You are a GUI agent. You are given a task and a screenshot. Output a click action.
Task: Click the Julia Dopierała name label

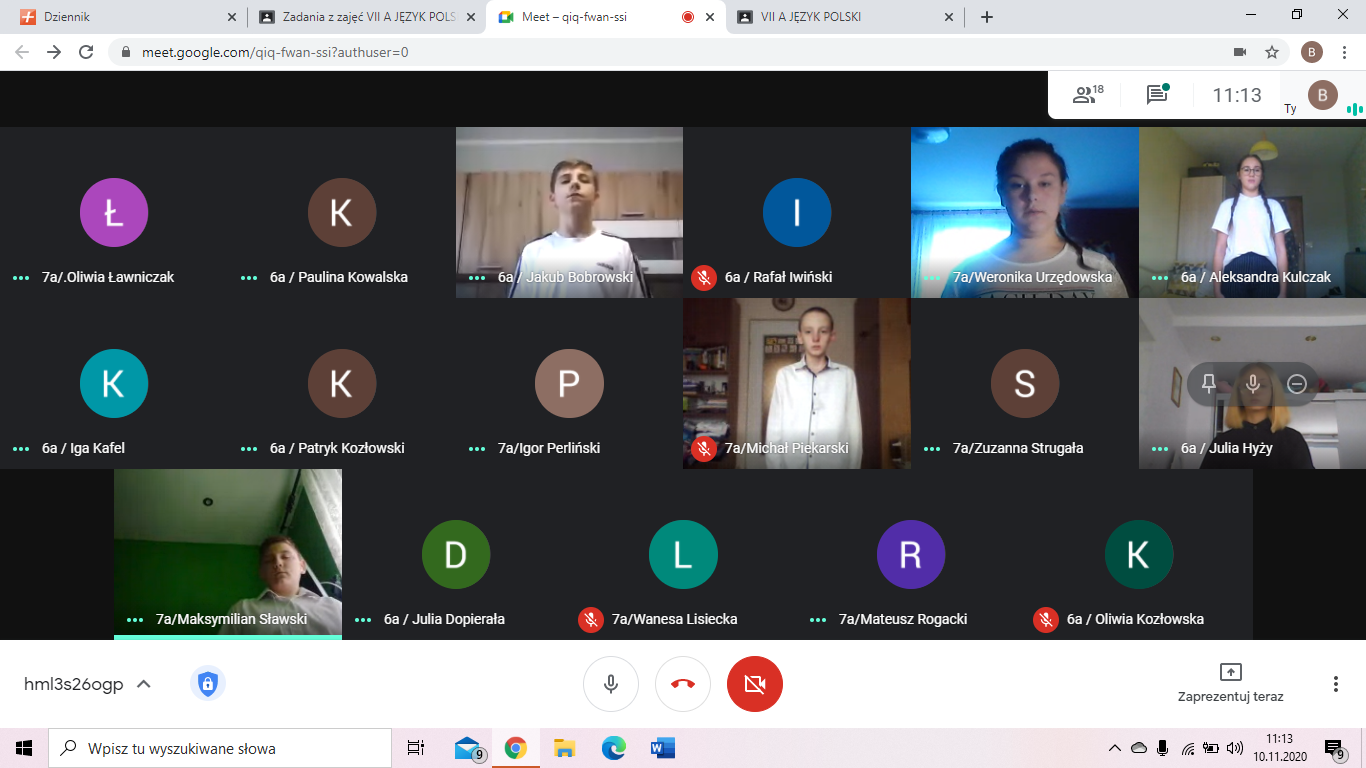point(444,619)
